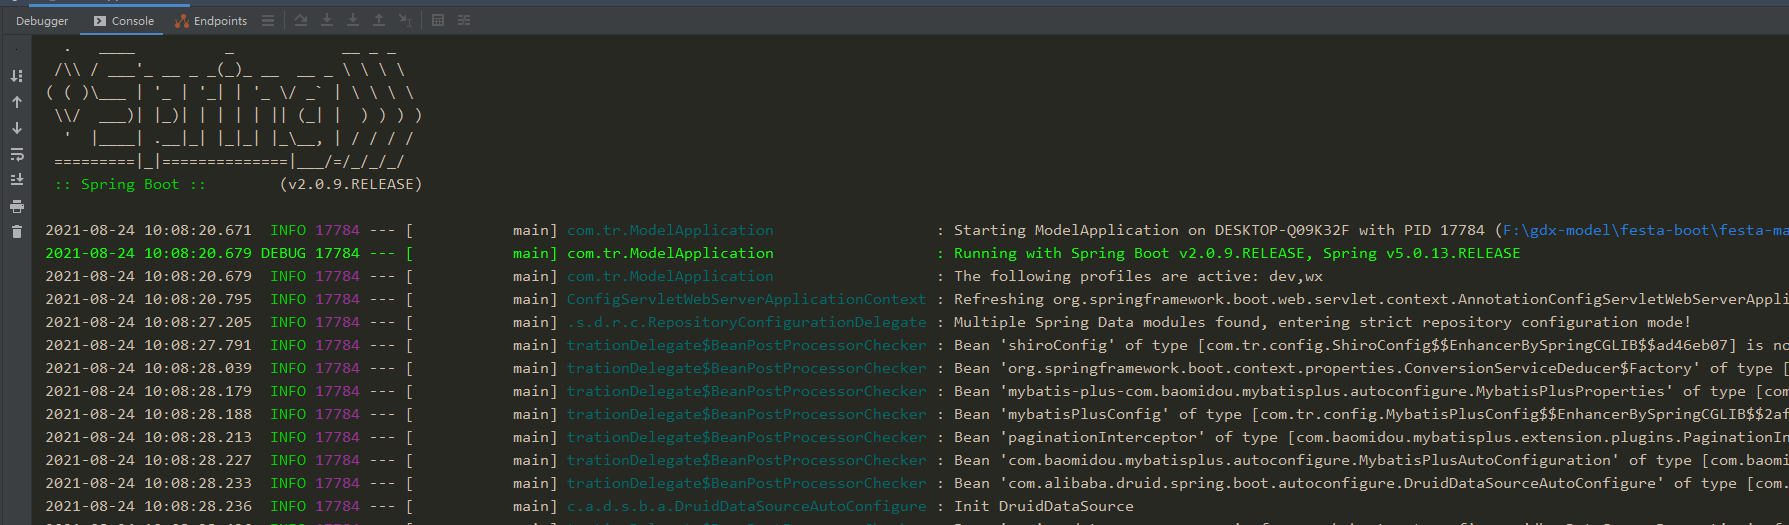This screenshot has width=1789, height=525.
Task: Toggle scroll to end of console
Action: [x=17, y=180]
